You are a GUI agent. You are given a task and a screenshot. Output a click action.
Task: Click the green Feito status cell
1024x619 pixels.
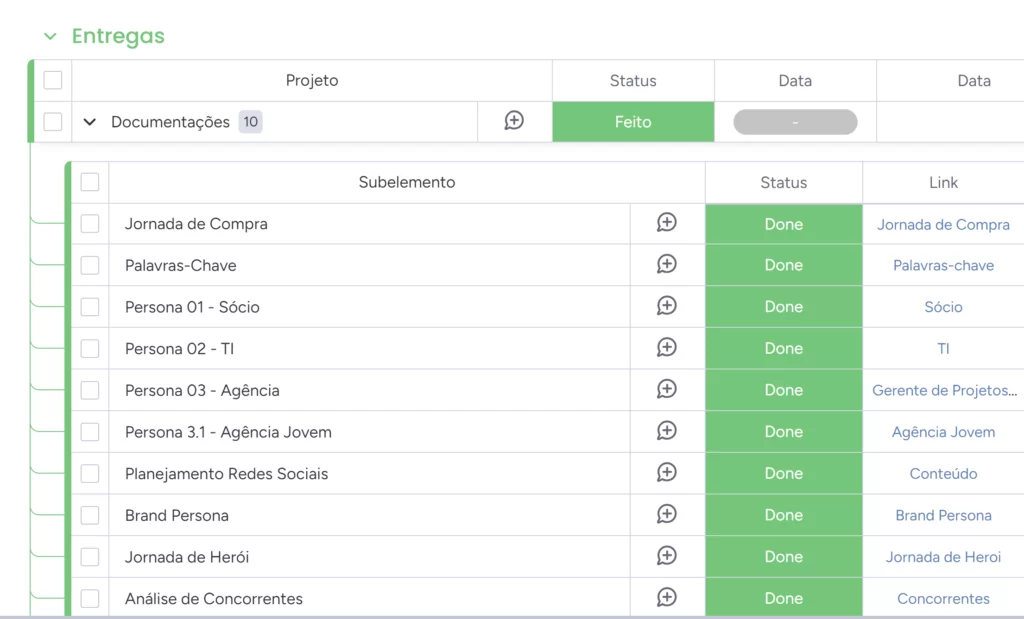click(633, 122)
